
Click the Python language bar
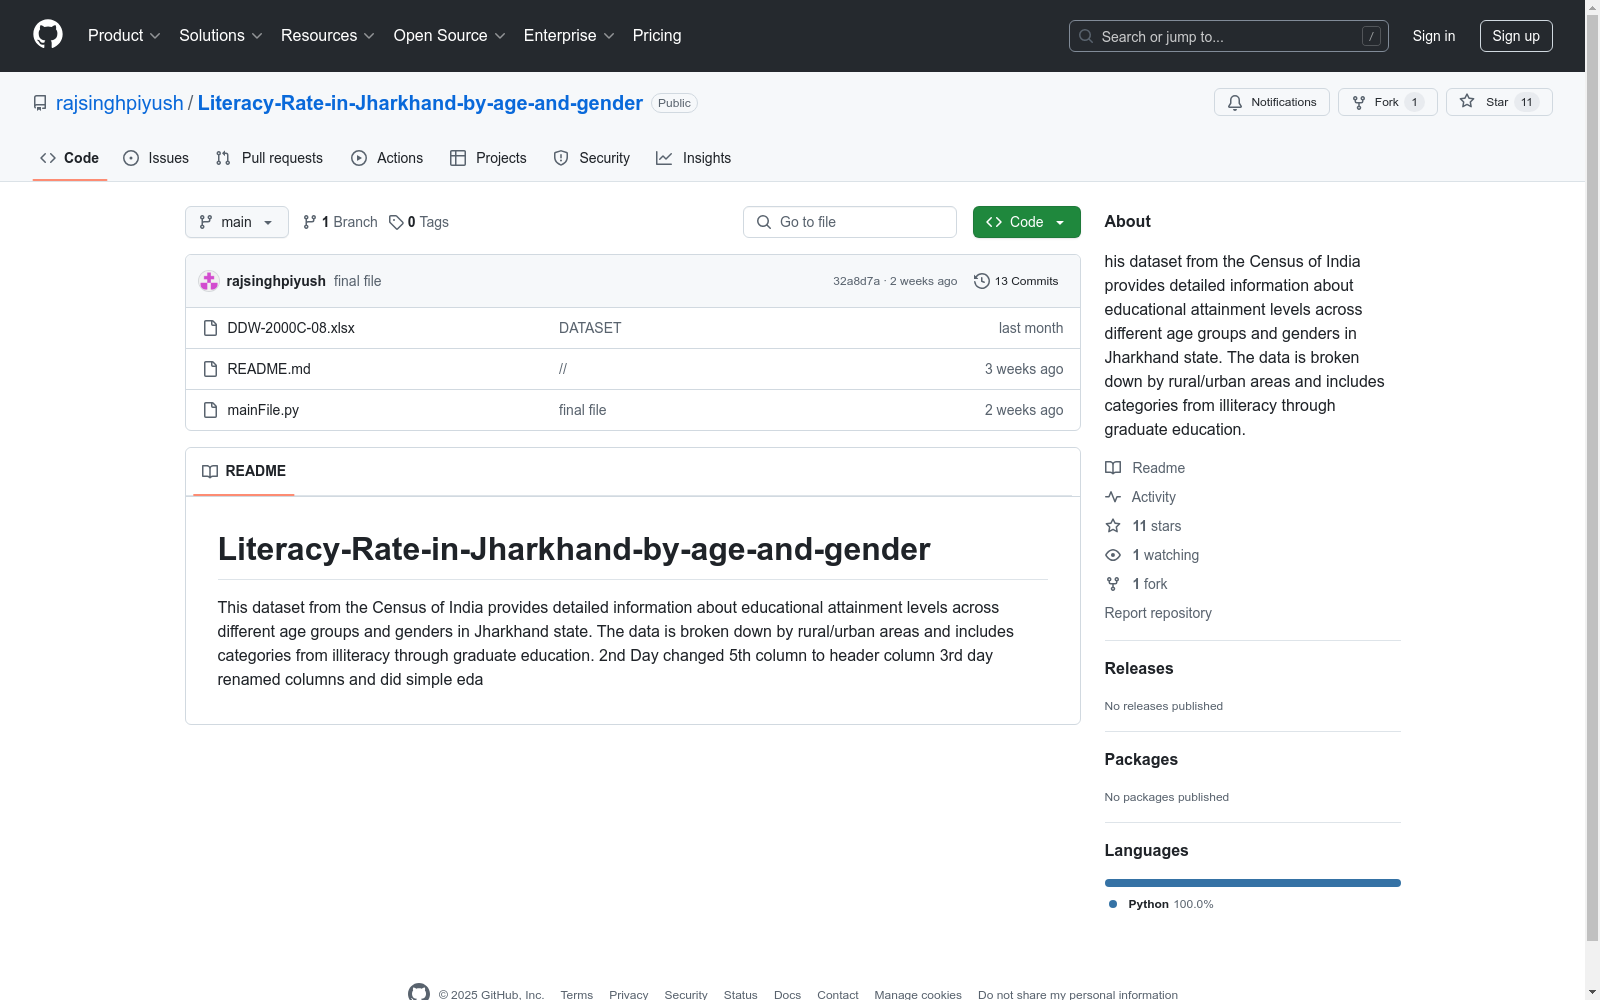1253,883
